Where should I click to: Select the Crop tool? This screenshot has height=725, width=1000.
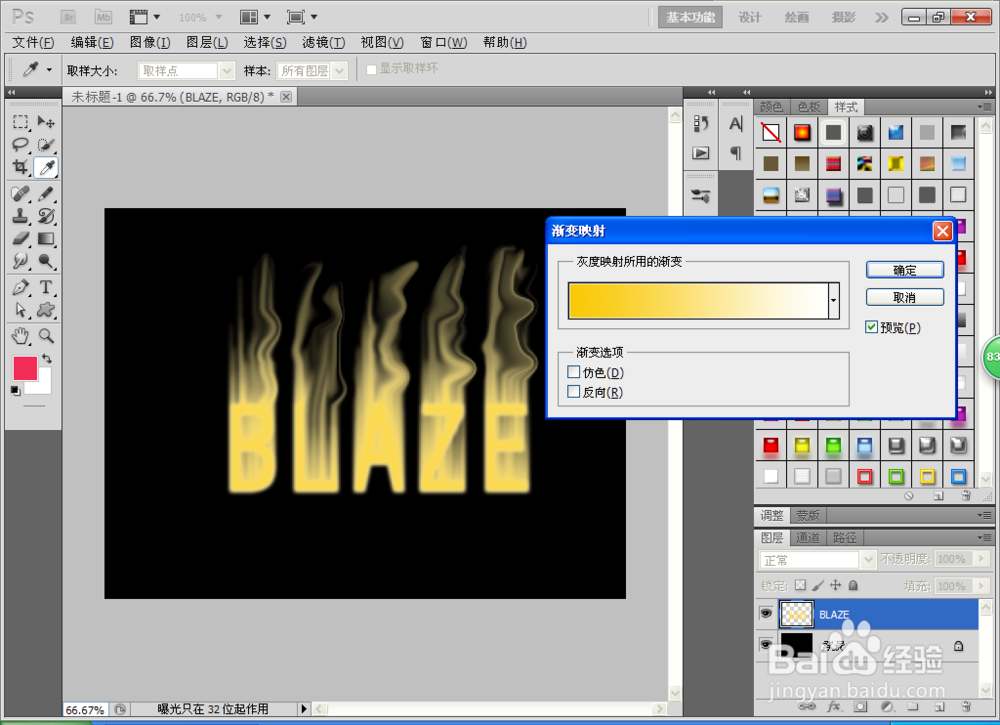click(20, 168)
